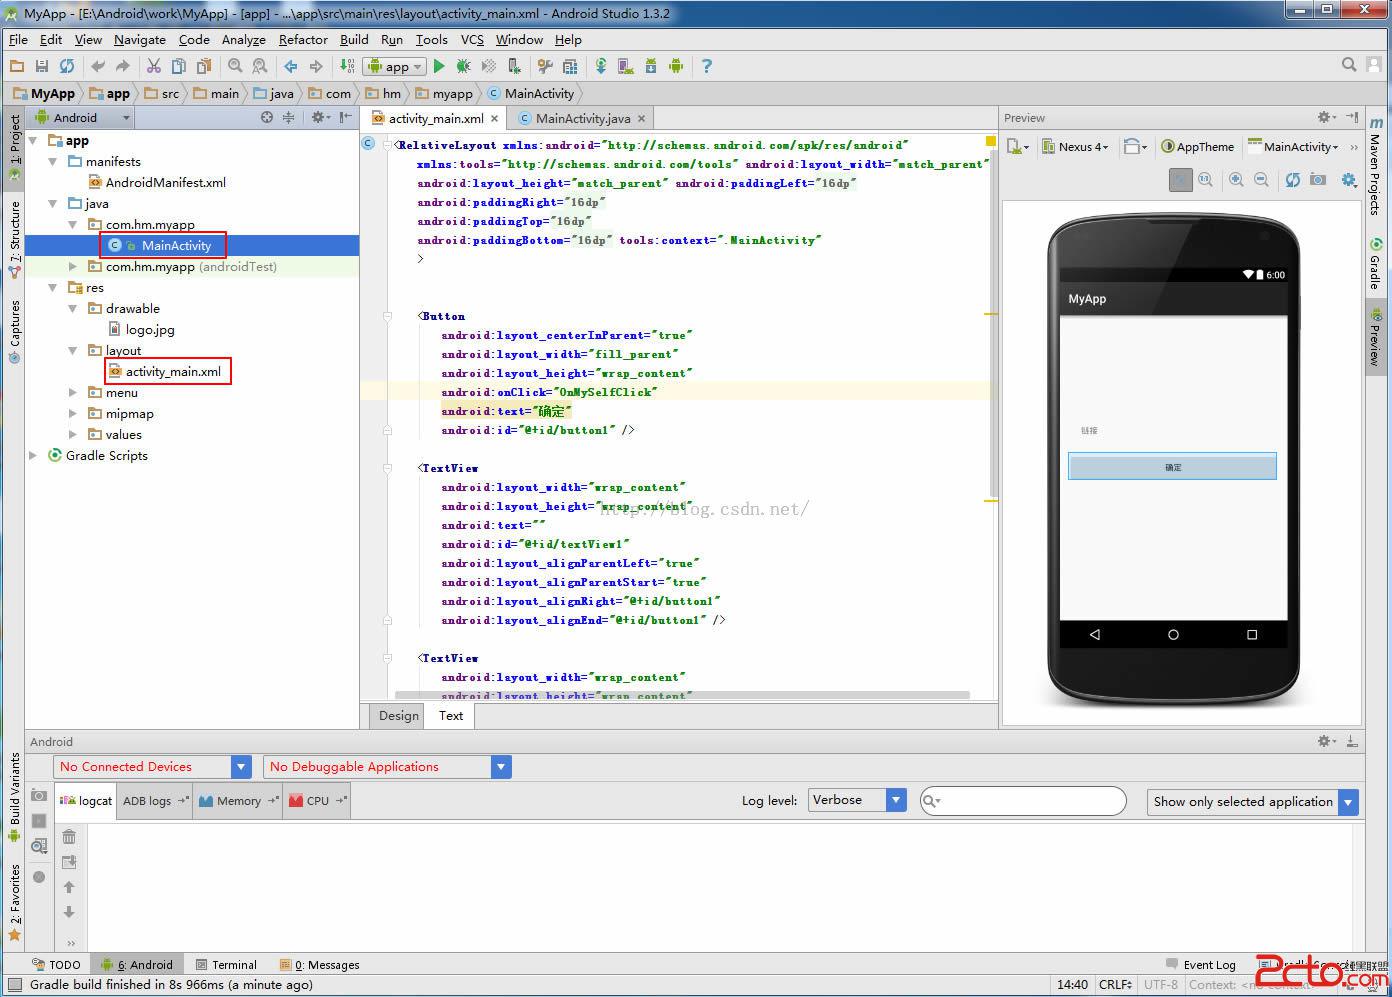Open the AVD Manager from the toolbar
This screenshot has width=1392, height=997.
click(x=625, y=66)
